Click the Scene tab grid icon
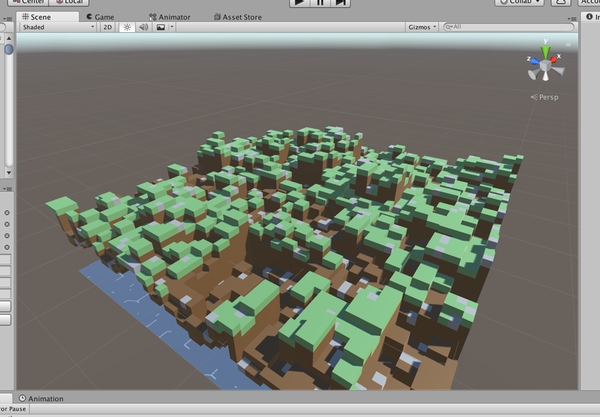 point(25,16)
